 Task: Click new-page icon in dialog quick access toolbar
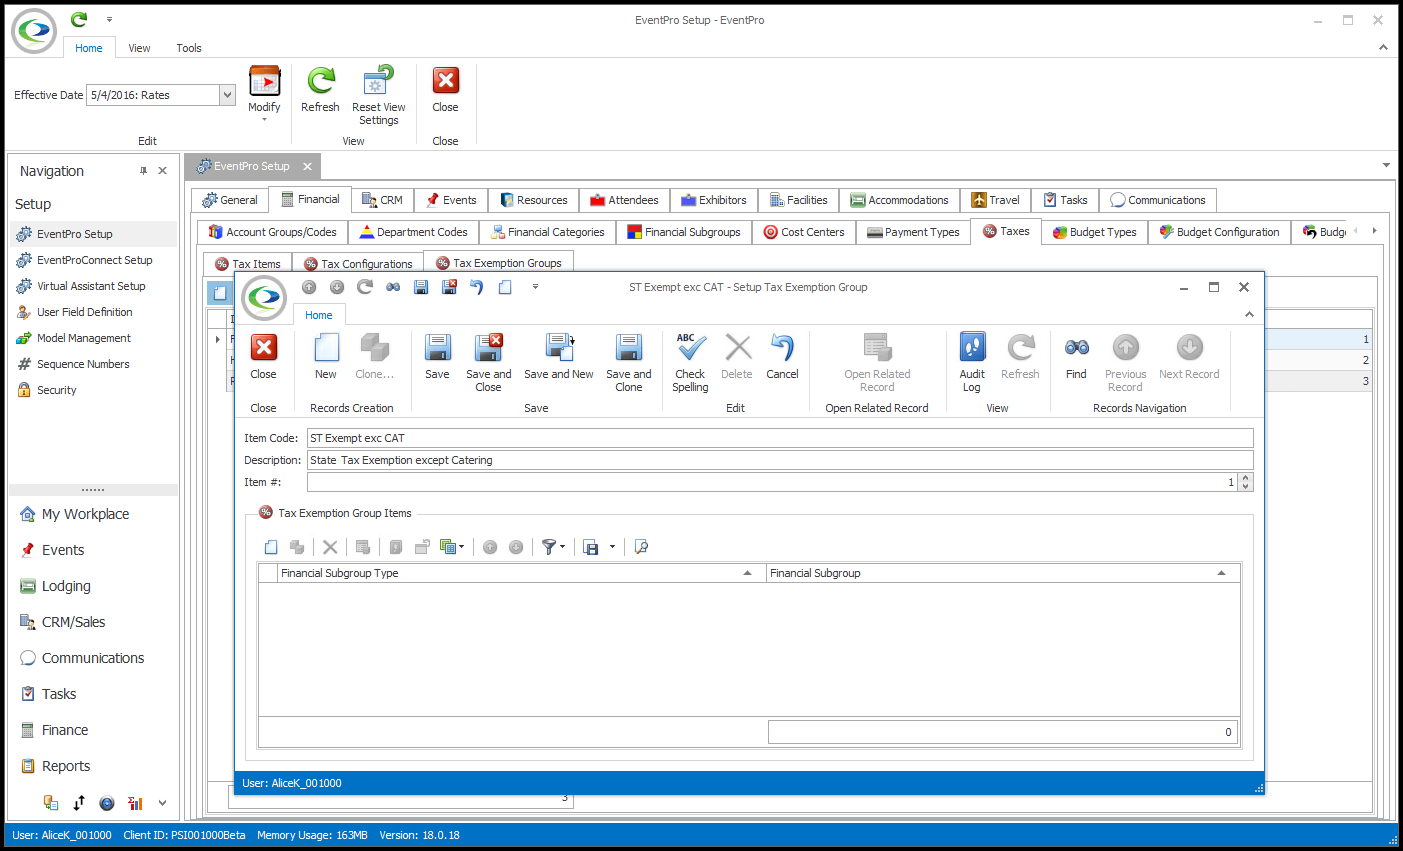[505, 287]
